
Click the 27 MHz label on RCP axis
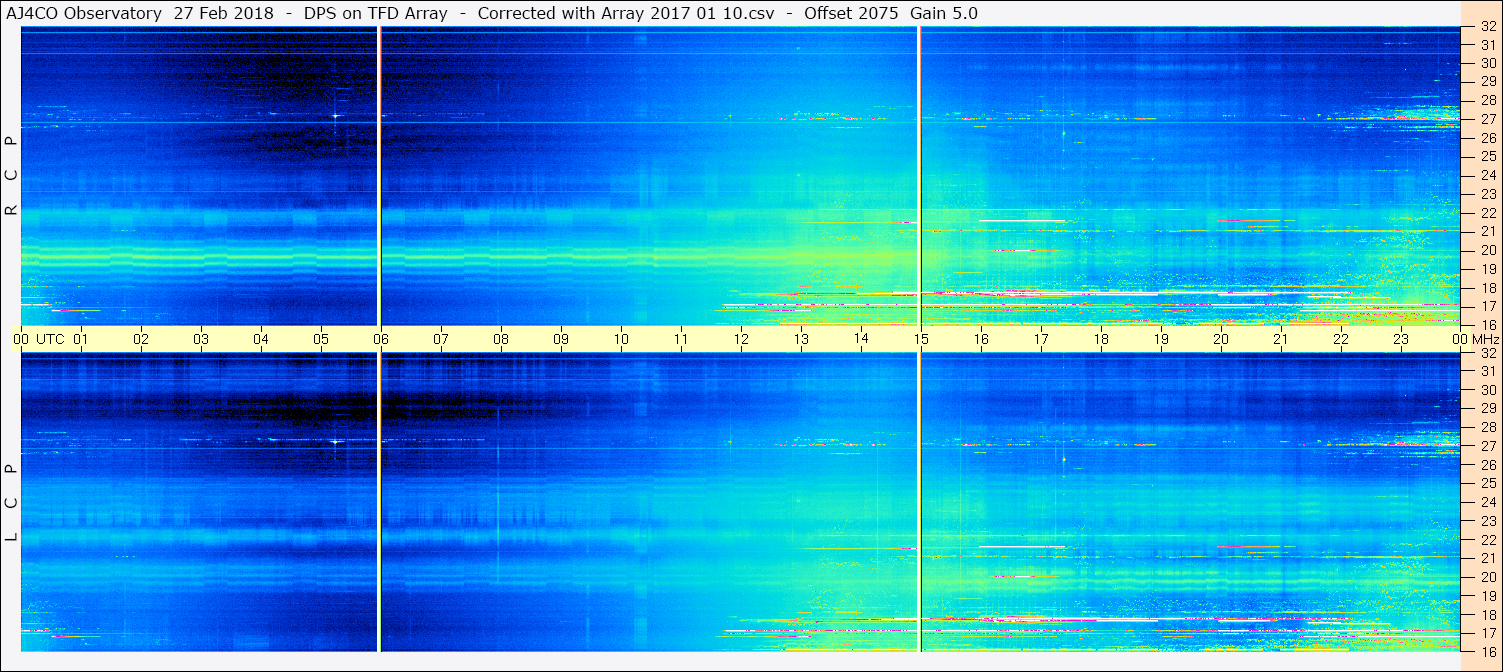coord(1487,119)
